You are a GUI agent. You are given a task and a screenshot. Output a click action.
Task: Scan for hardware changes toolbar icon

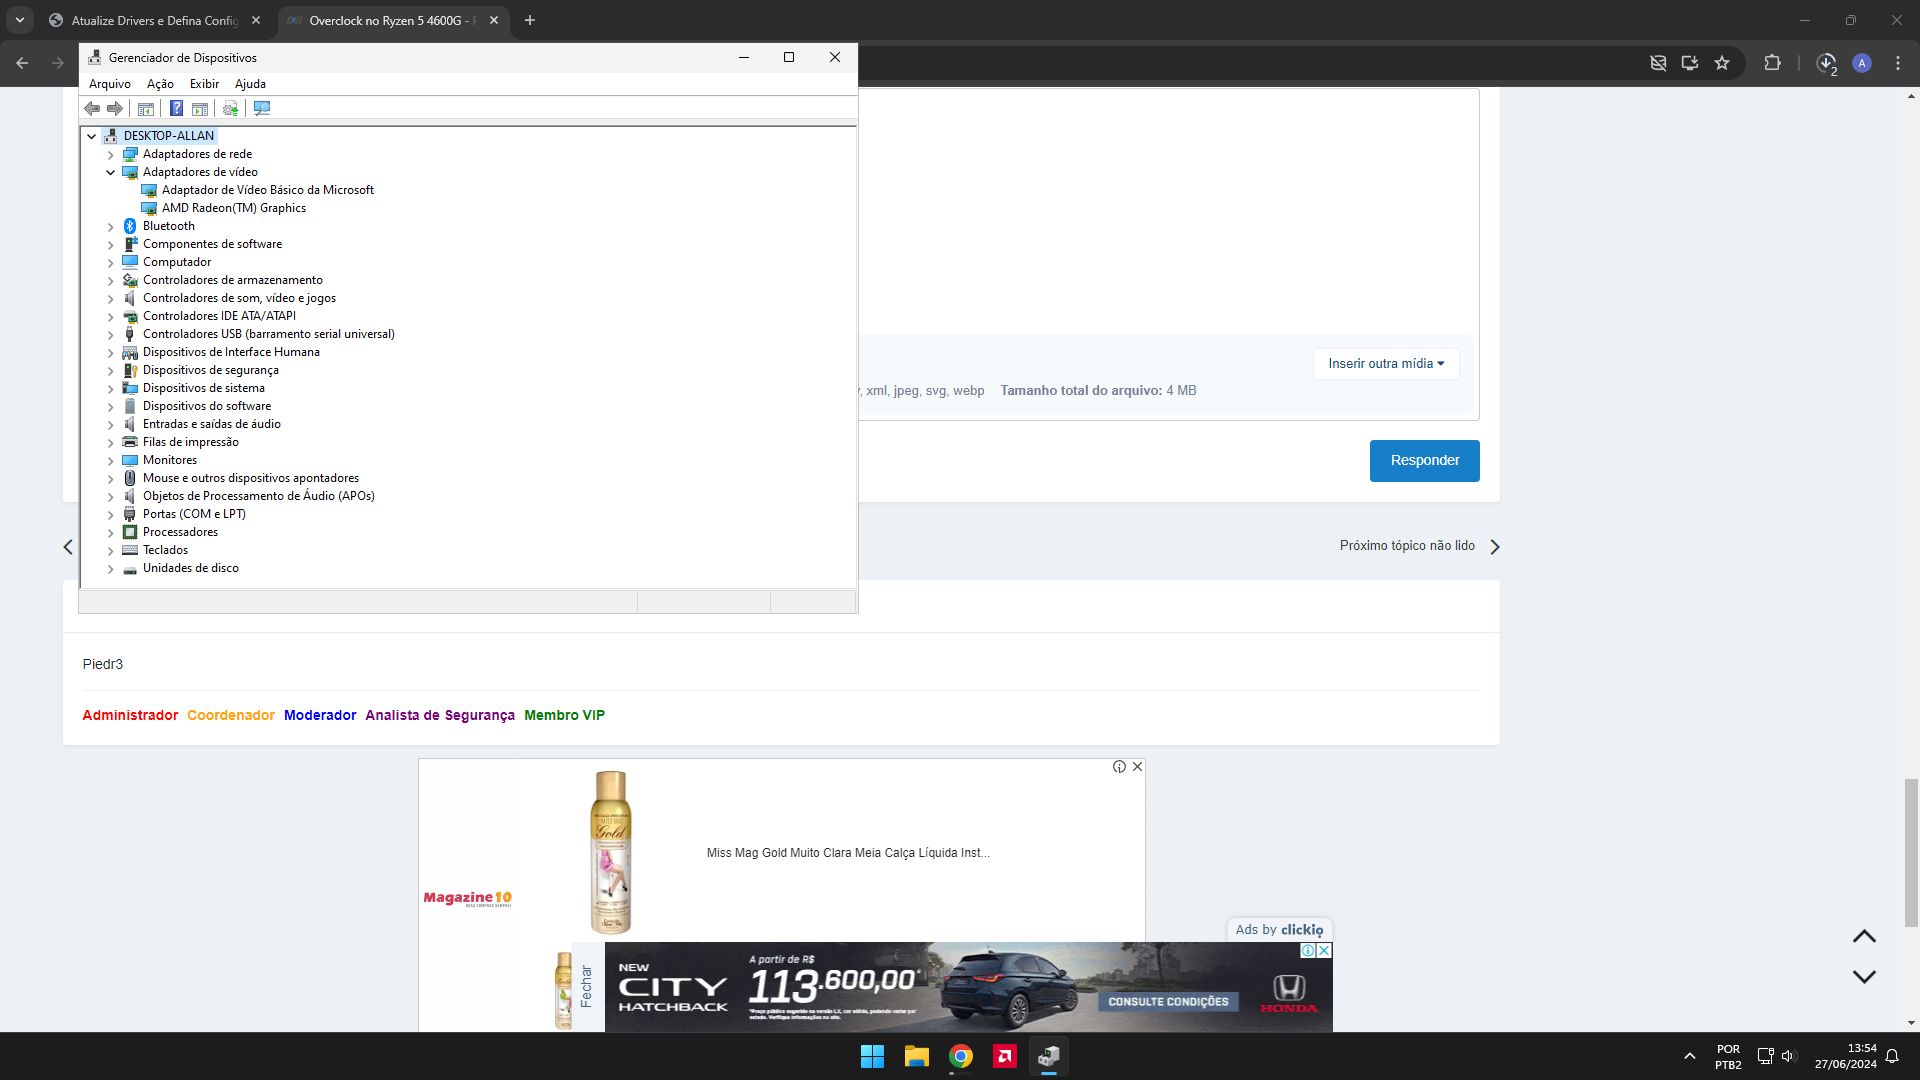[262, 108]
